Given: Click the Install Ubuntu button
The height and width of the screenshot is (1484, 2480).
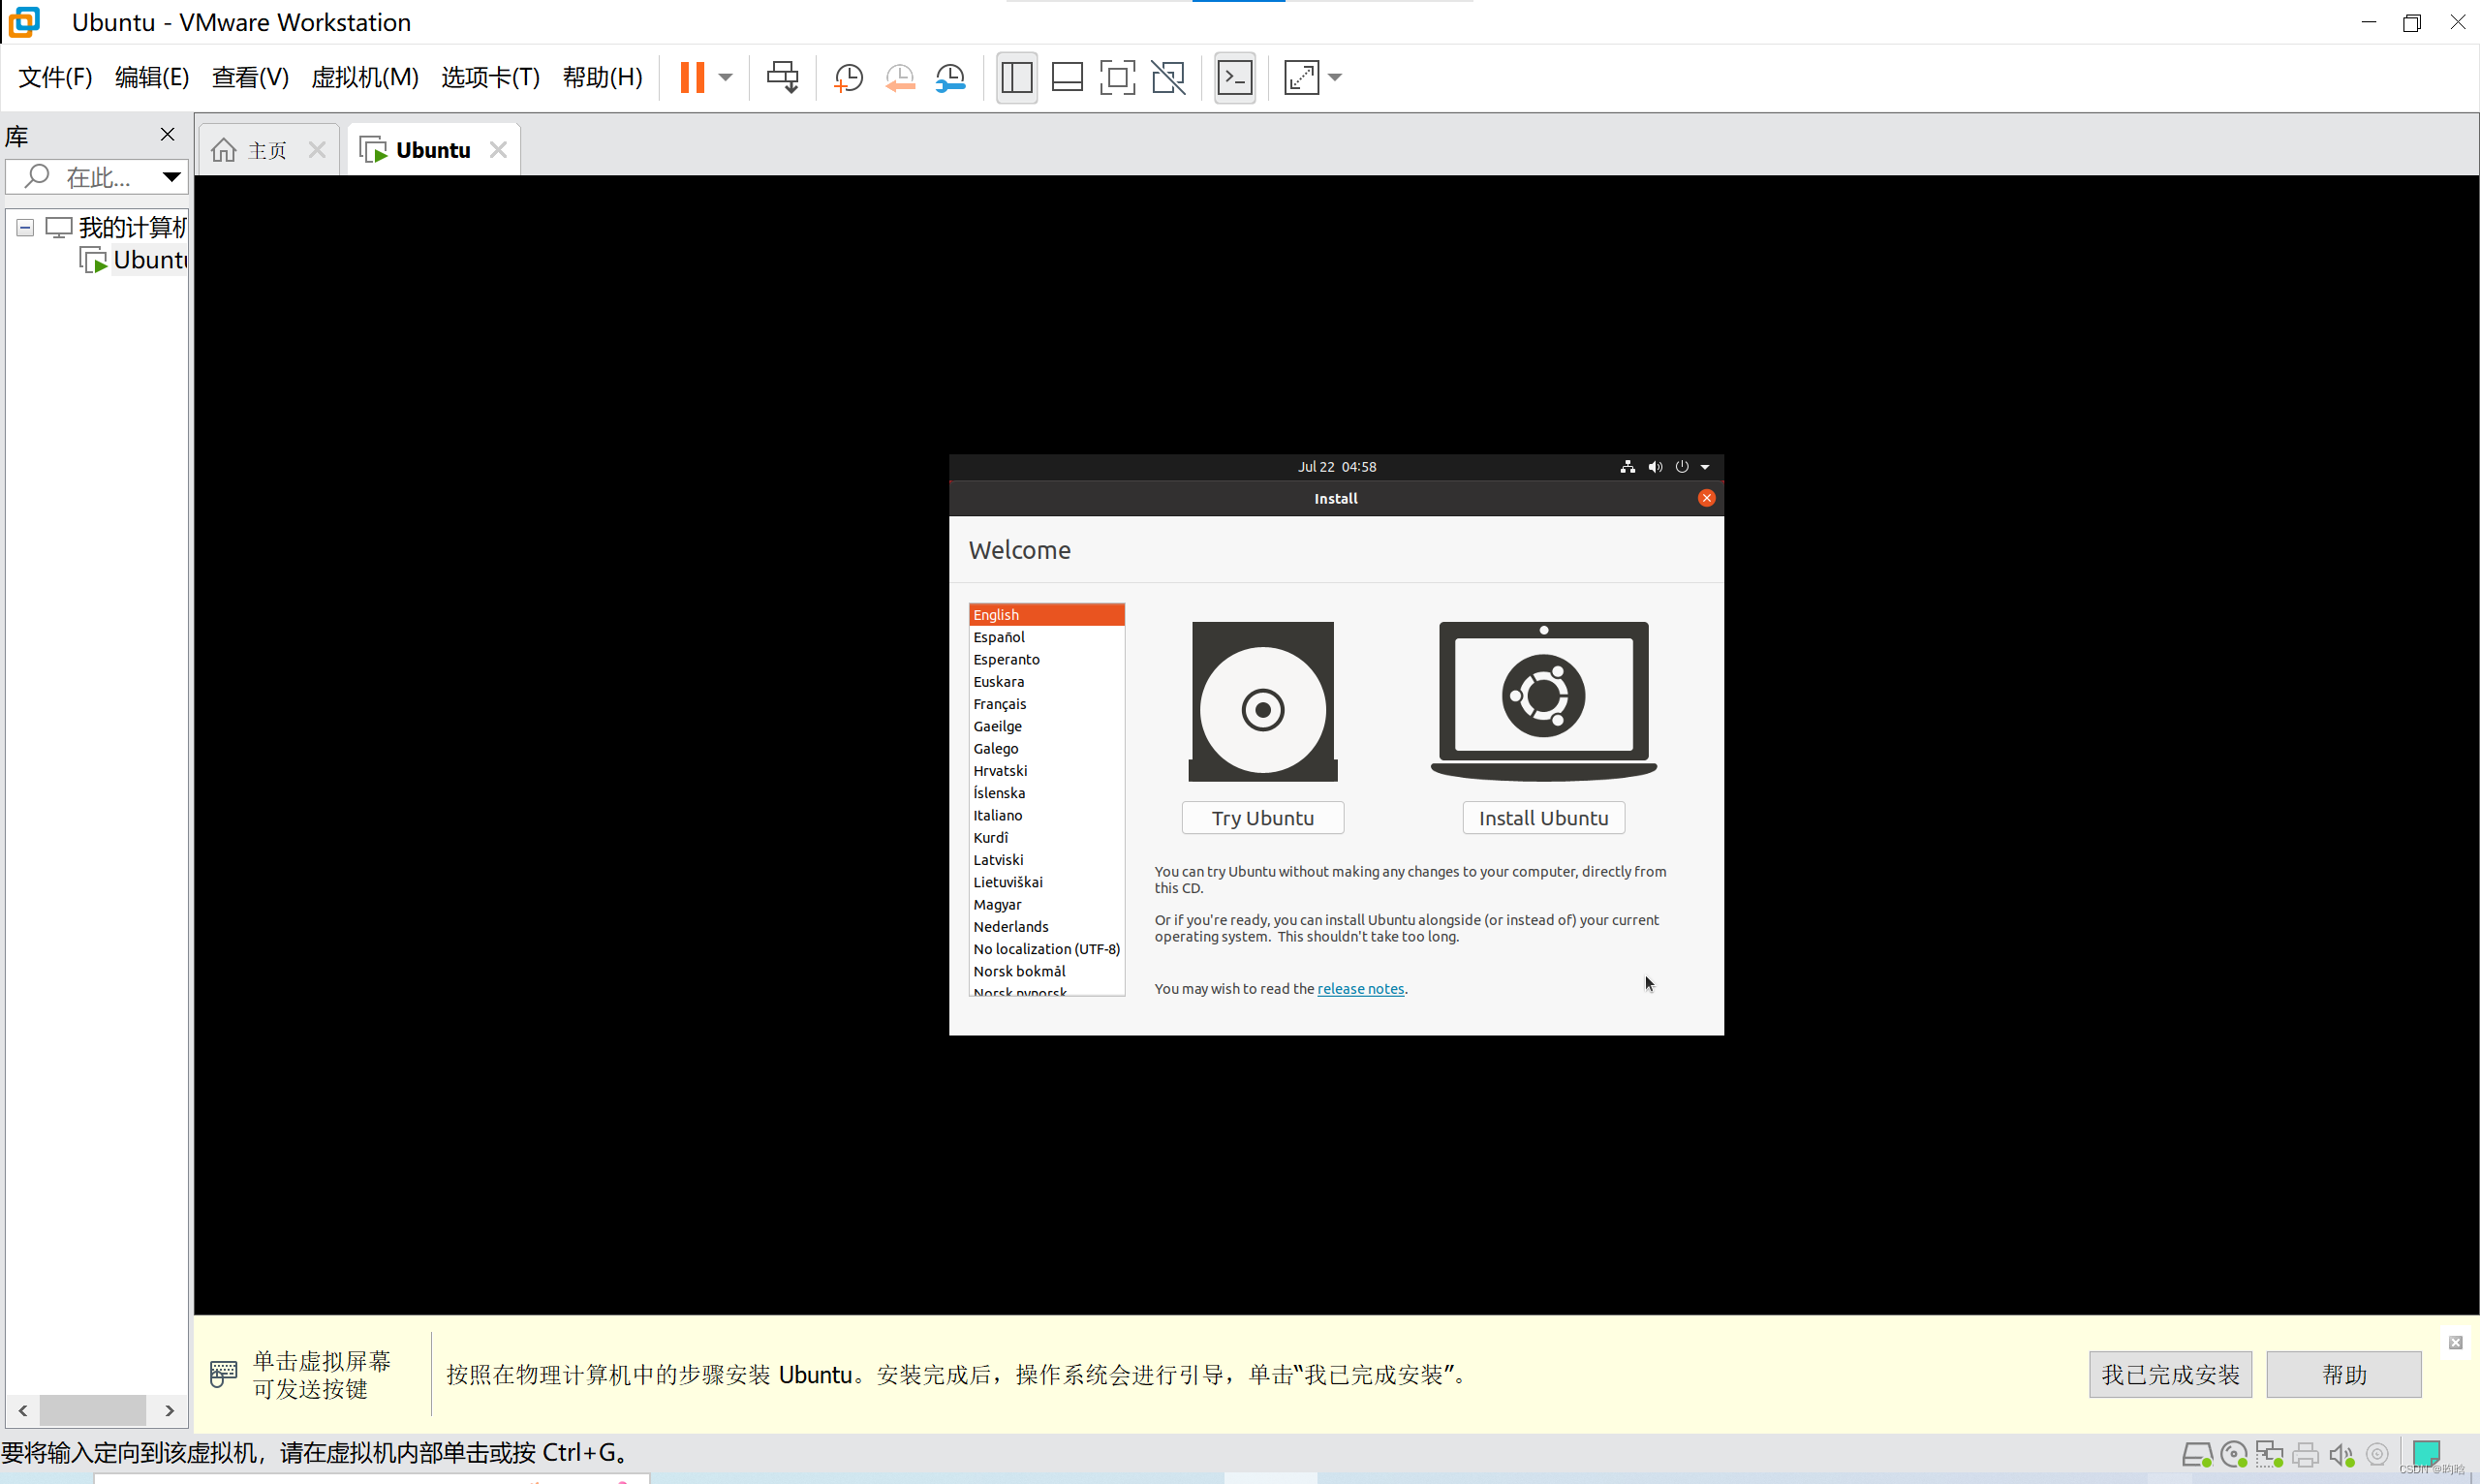Looking at the screenshot, I should (1542, 817).
